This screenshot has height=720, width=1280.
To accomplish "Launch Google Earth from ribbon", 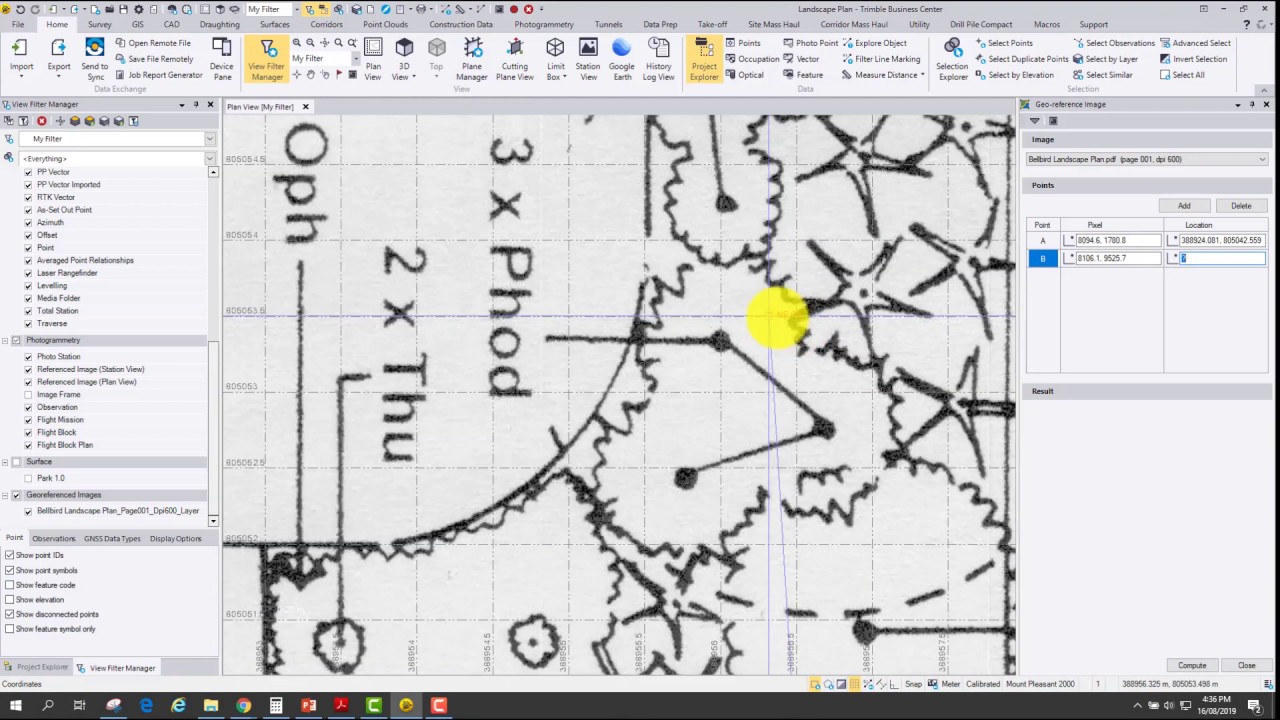I will (x=622, y=59).
